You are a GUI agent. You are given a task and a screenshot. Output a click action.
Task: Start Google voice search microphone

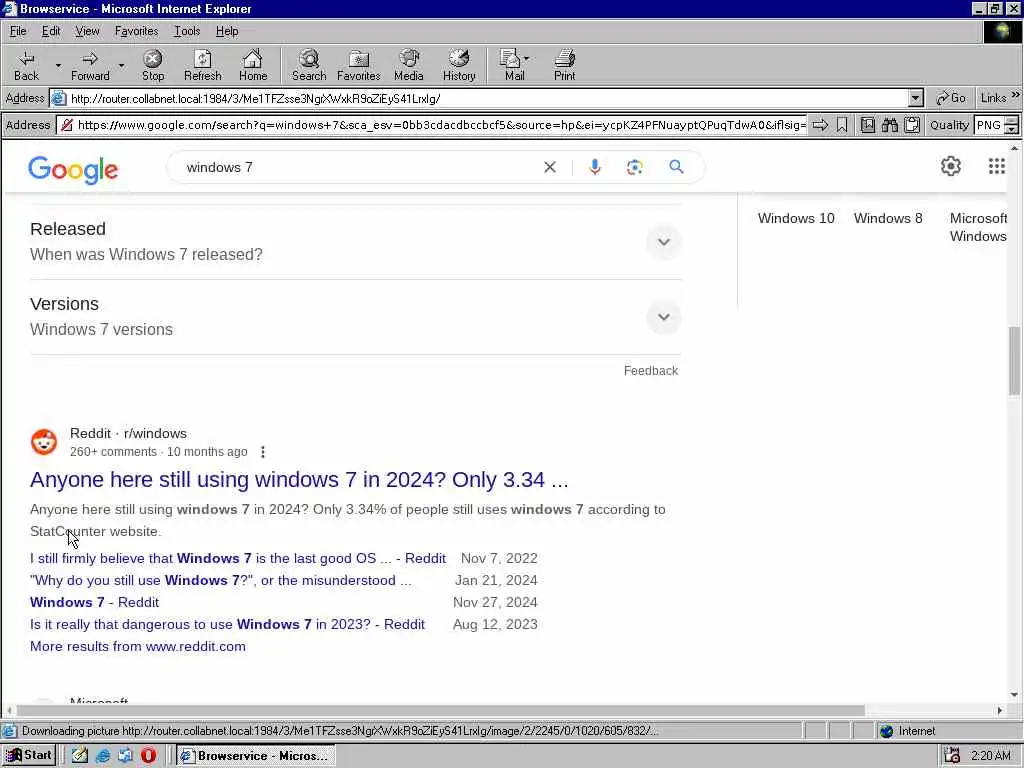[x=594, y=167]
